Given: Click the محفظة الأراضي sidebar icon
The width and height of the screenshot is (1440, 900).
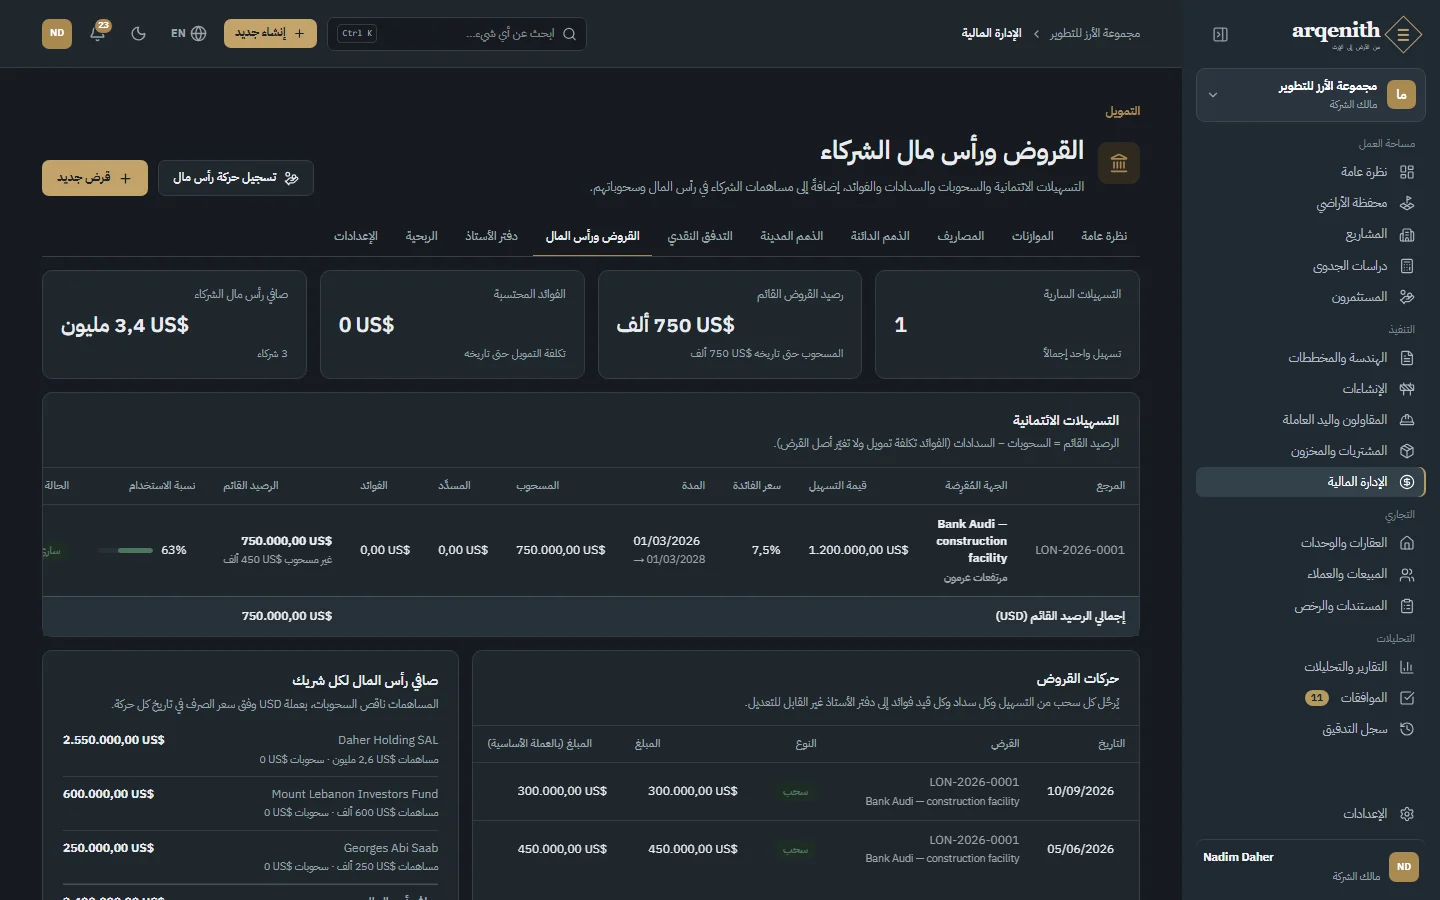Looking at the screenshot, I should pyautogui.click(x=1407, y=203).
